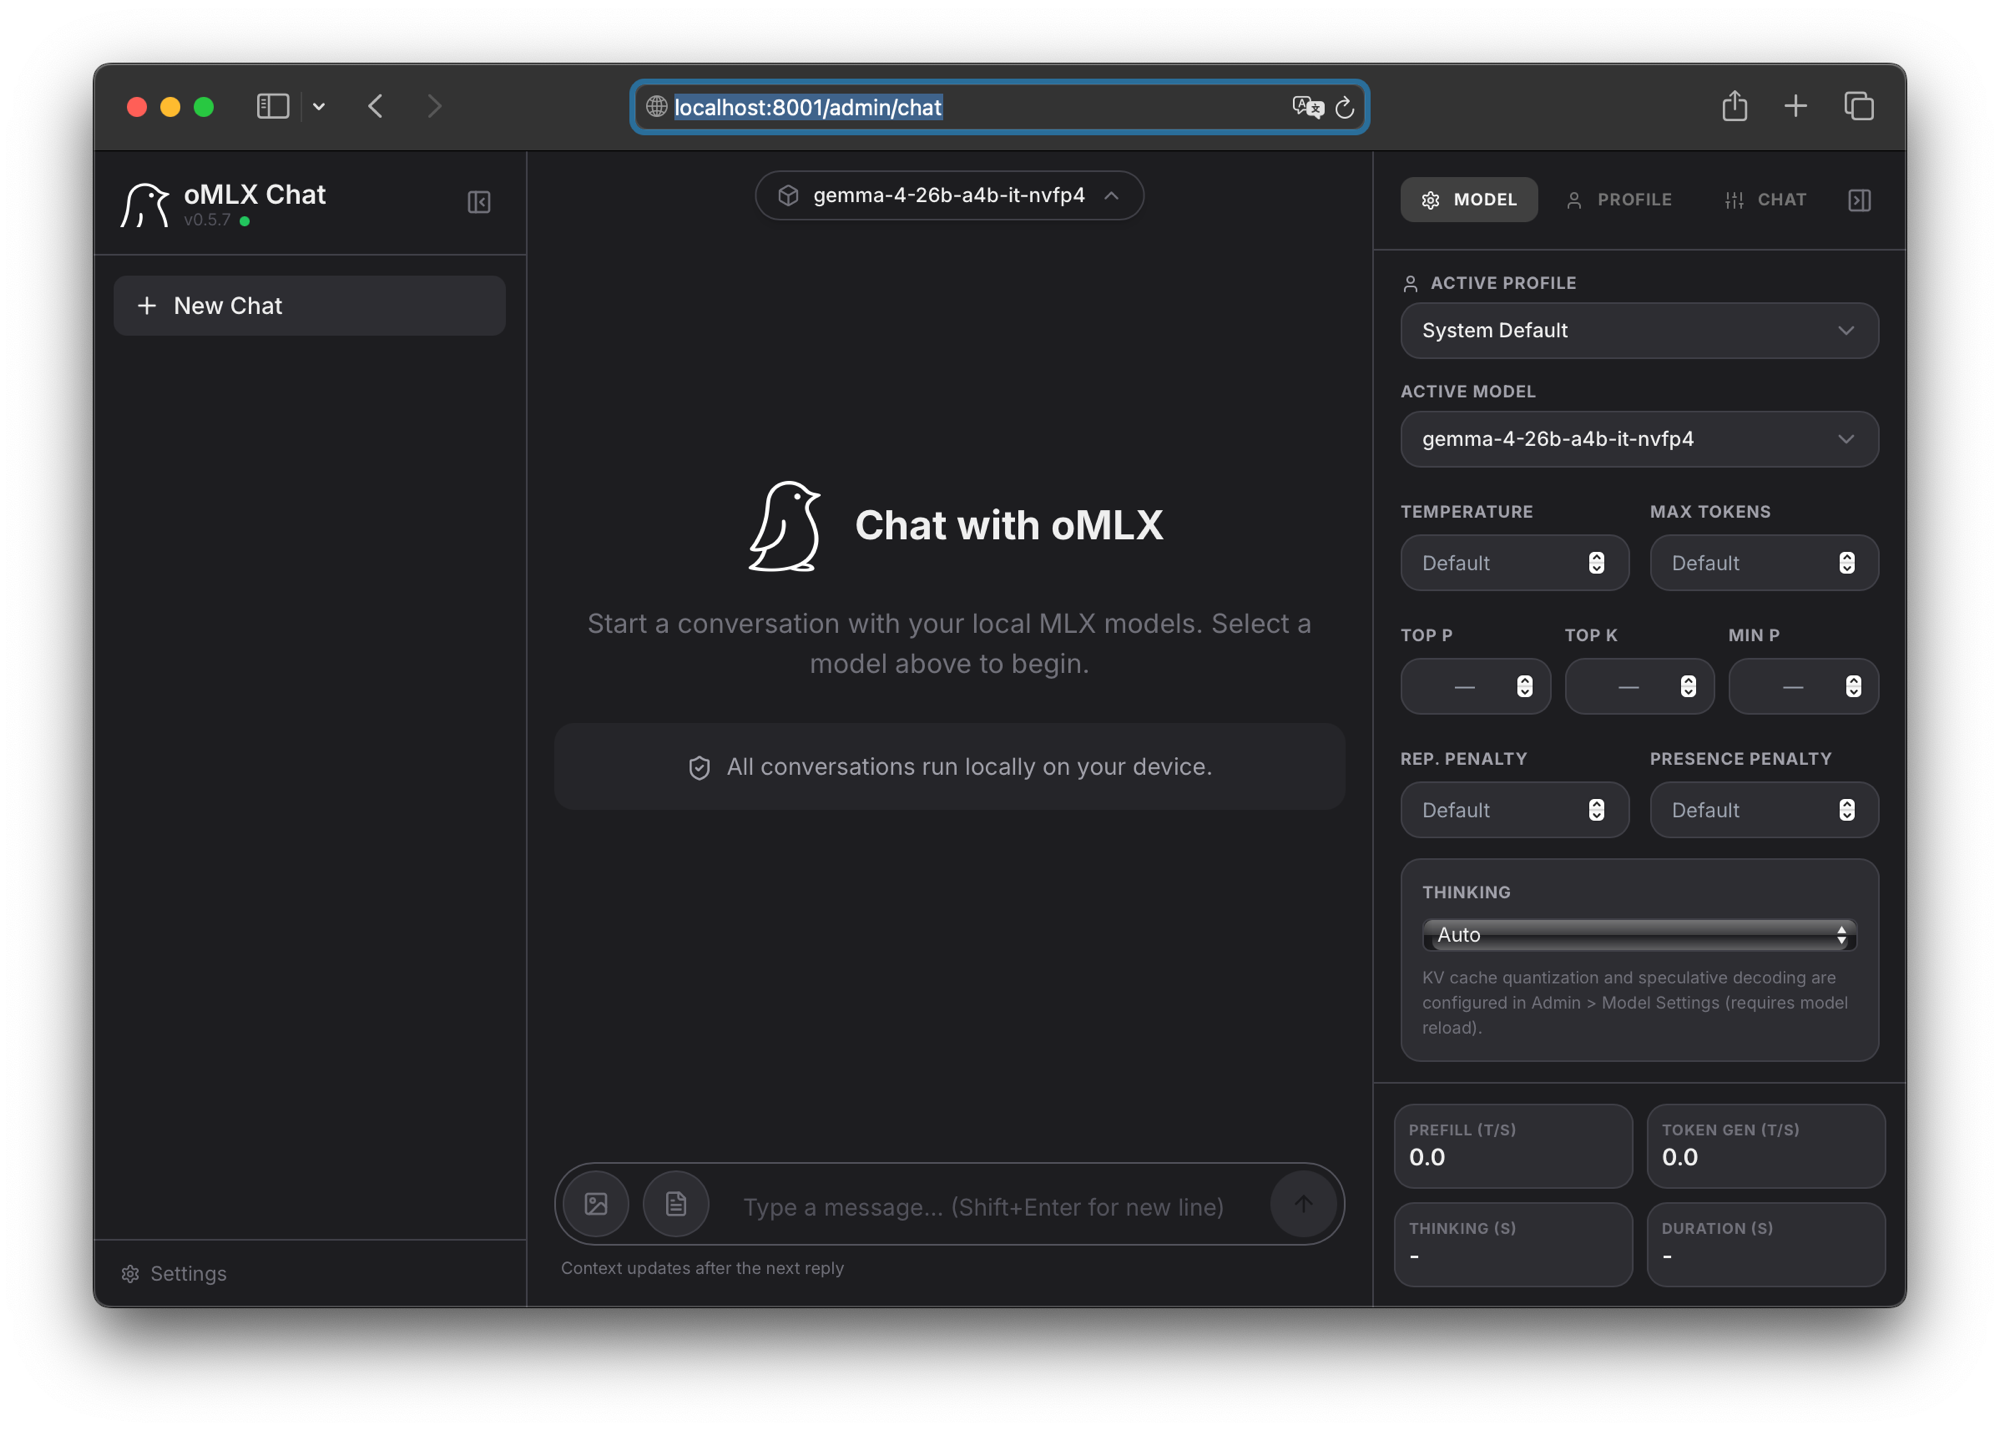
Task: Switch to the MODEL tab
Action: [x=1468, y=200]
